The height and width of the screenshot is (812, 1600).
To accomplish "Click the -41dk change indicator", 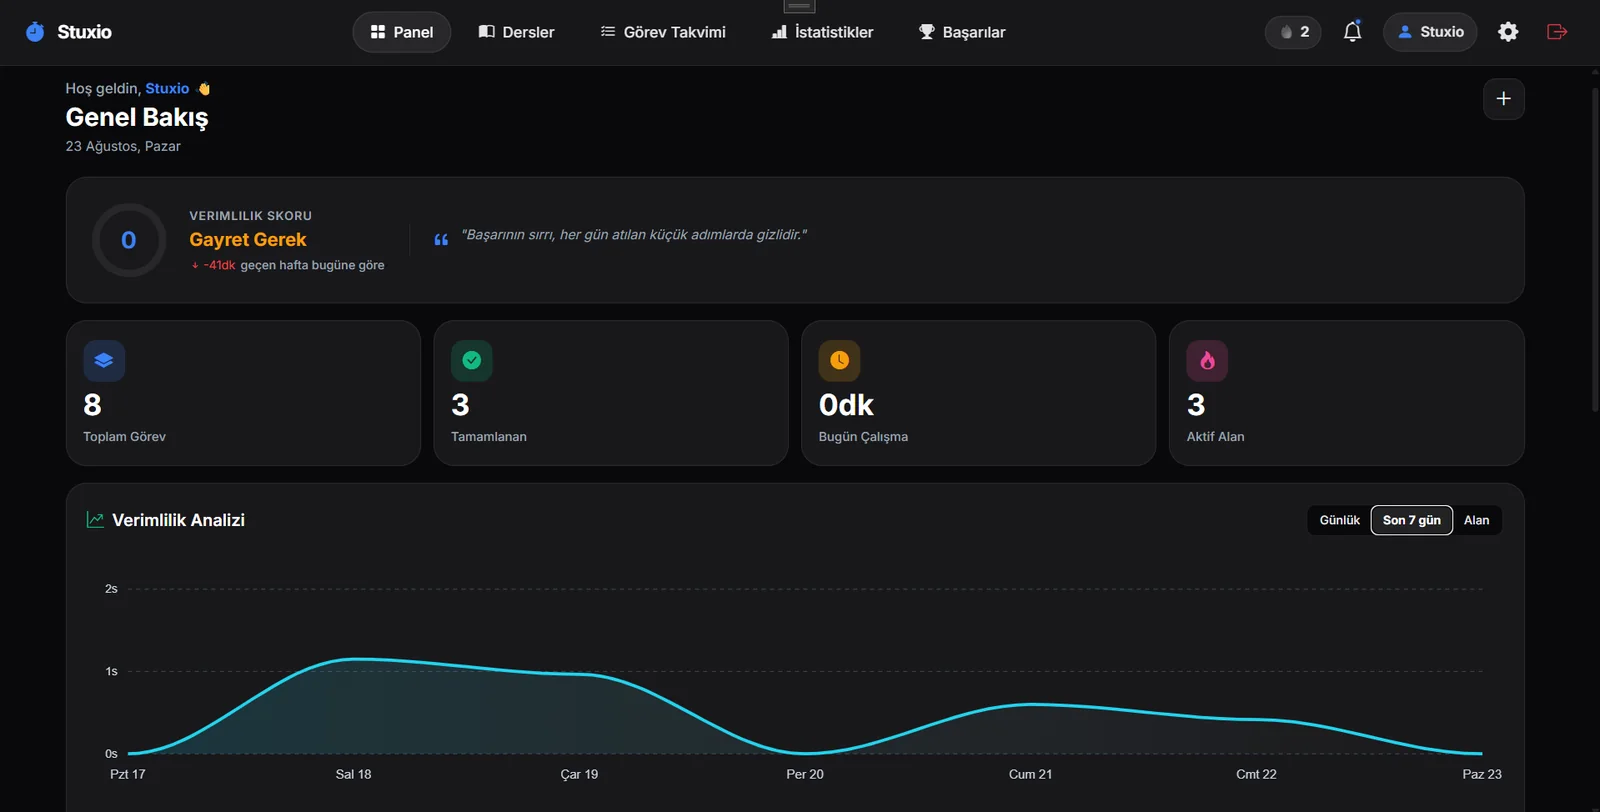I will 214,265.
